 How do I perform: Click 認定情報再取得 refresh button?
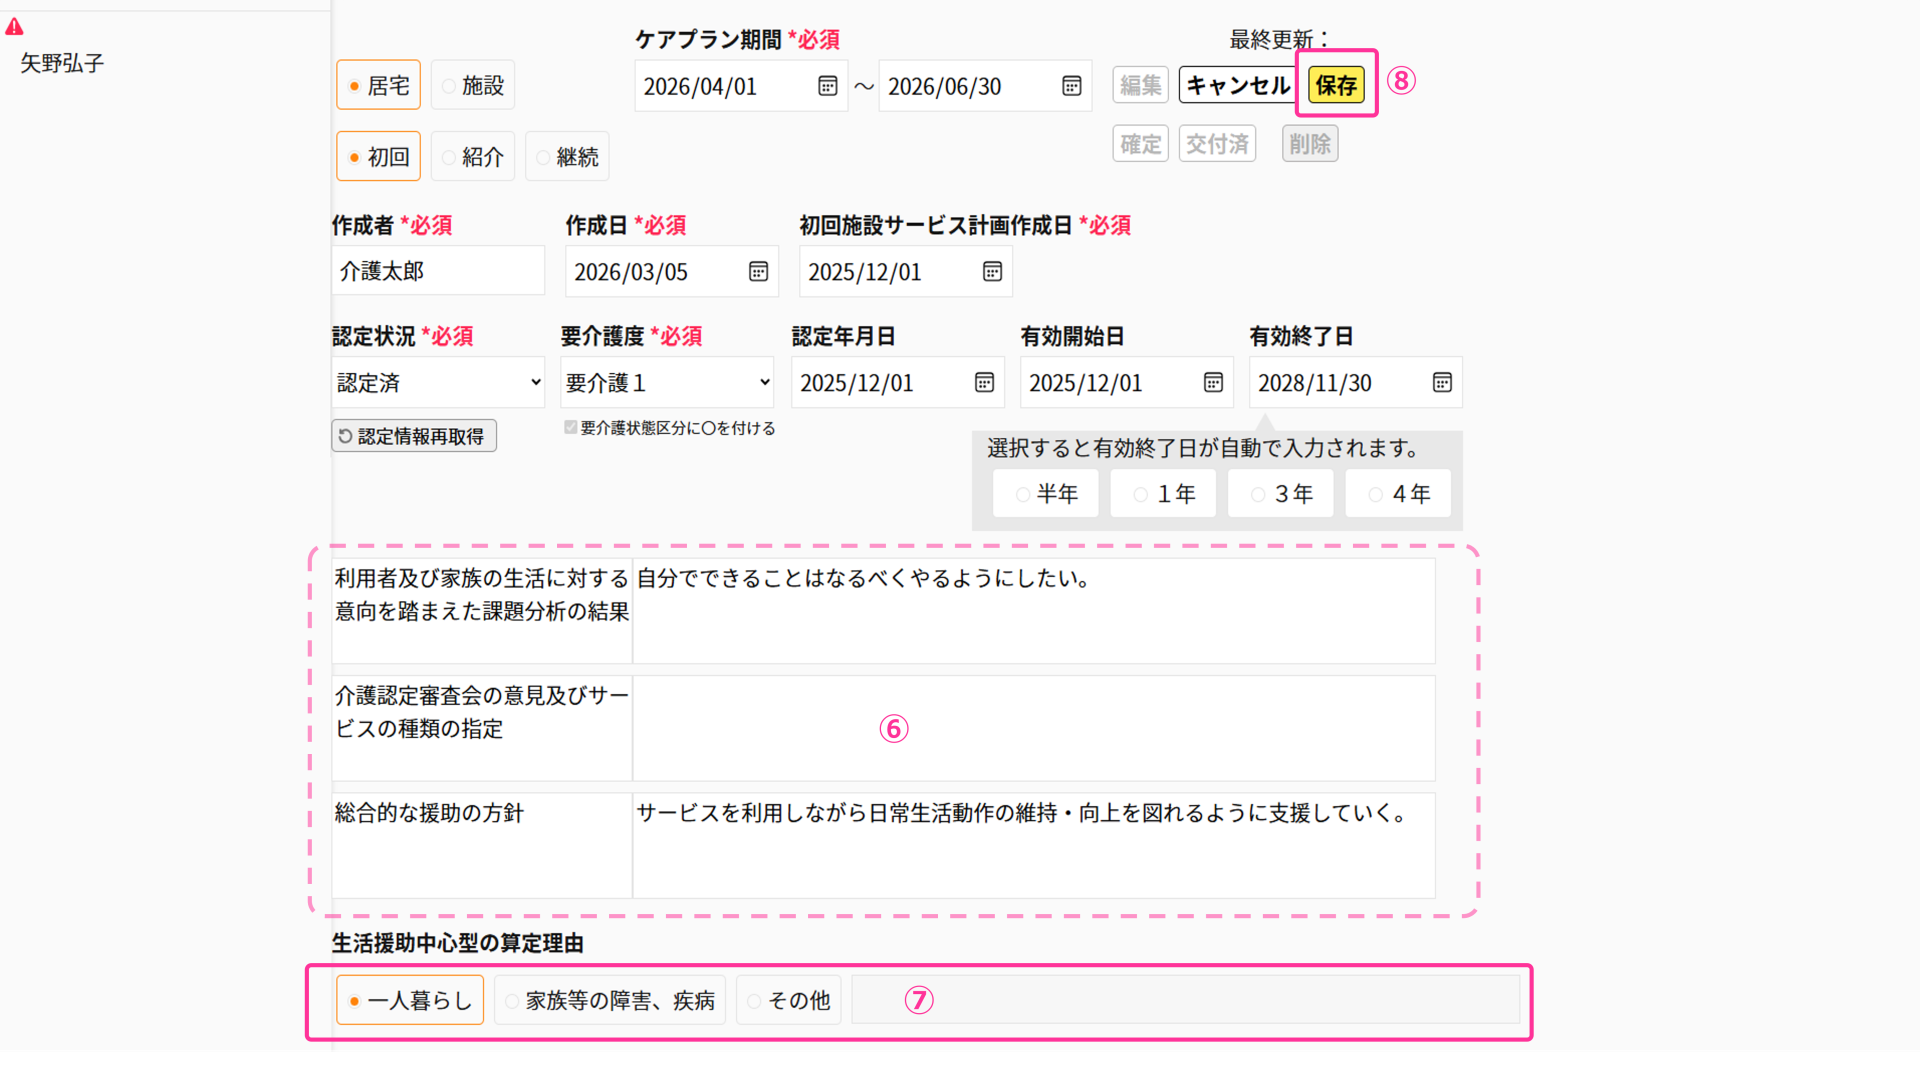[x=414, y=436]
